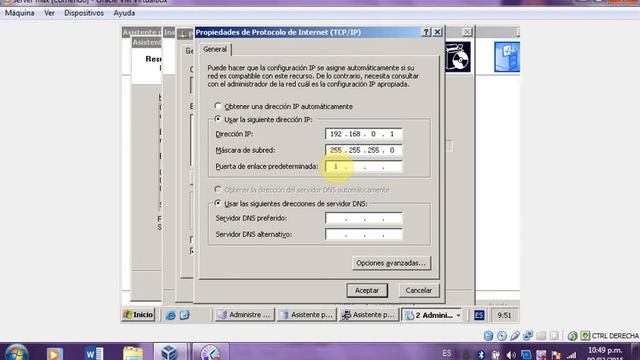Viewport: 640px width, 360px height.
Task: Click the Aceptar button
Action: pos(367,290)
